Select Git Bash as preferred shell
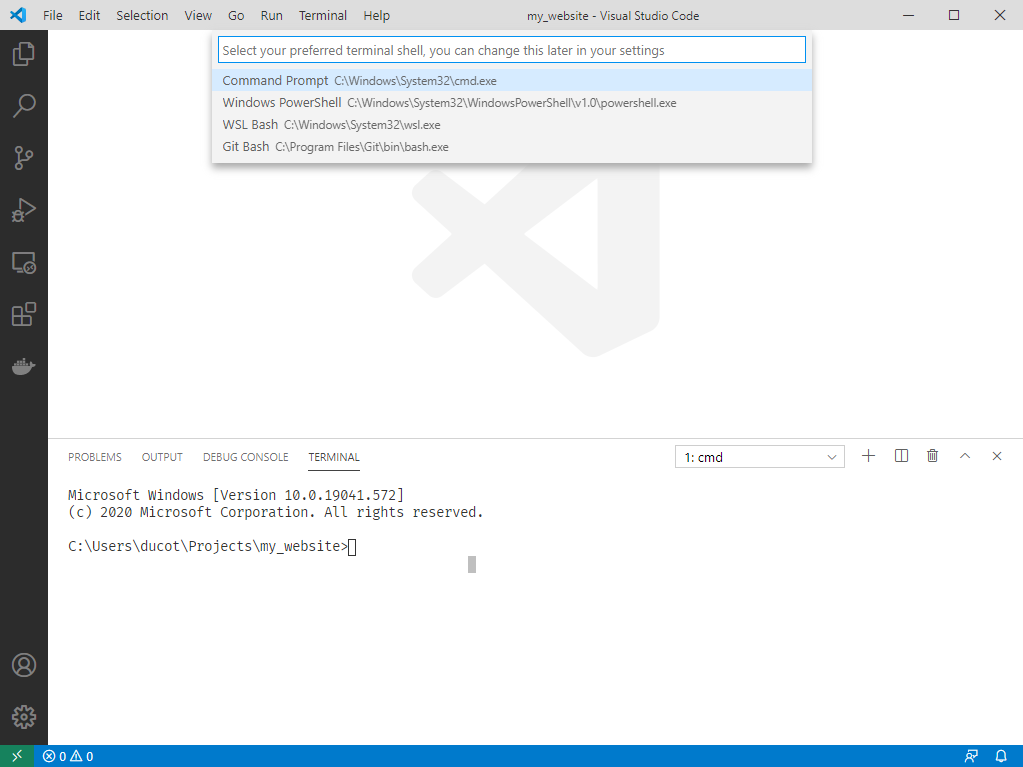Image resolution: width=1023 pixels, height=767 pixels. tap(335, 146)
